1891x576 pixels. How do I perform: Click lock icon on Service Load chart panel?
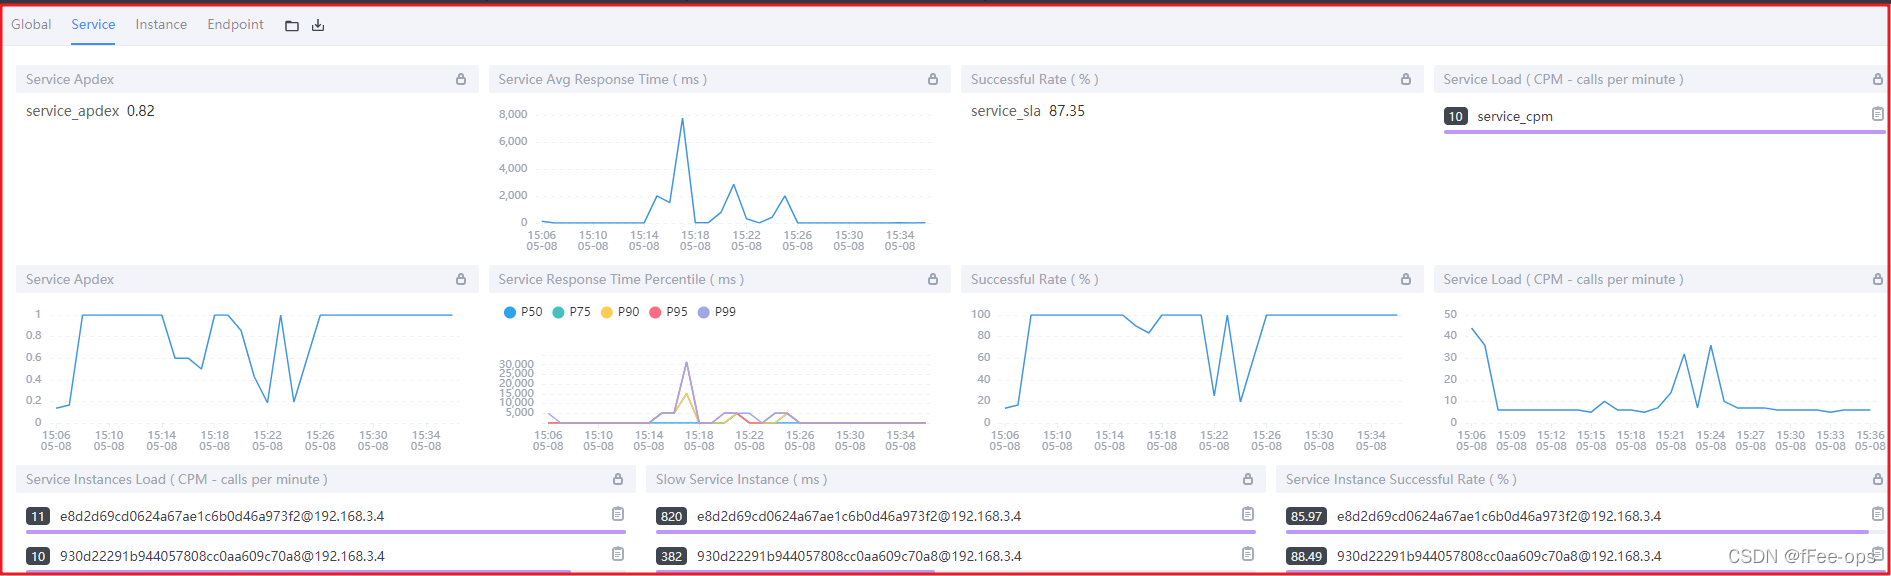1878,279
